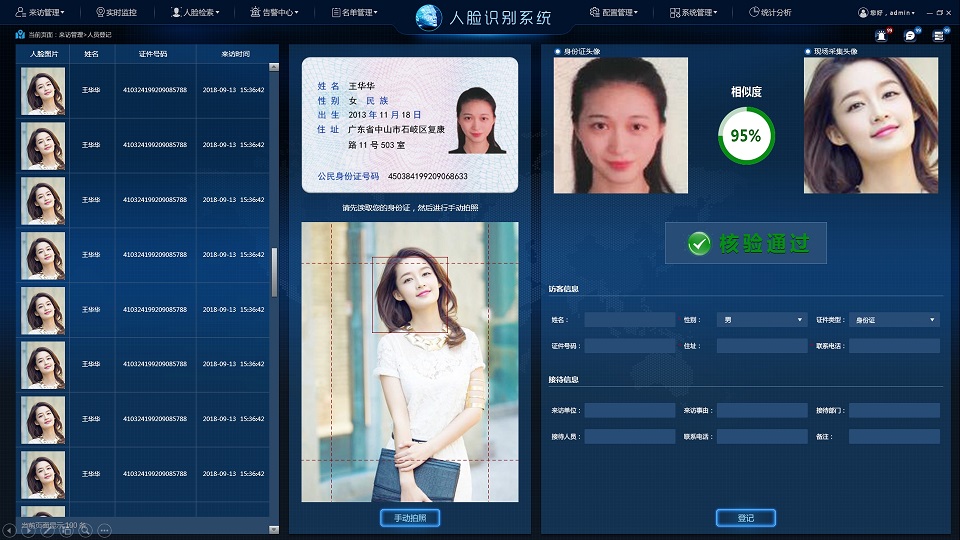Click the visitor list scrollbar down arrow
Screen dimensions: 960x540
[274, 530]
